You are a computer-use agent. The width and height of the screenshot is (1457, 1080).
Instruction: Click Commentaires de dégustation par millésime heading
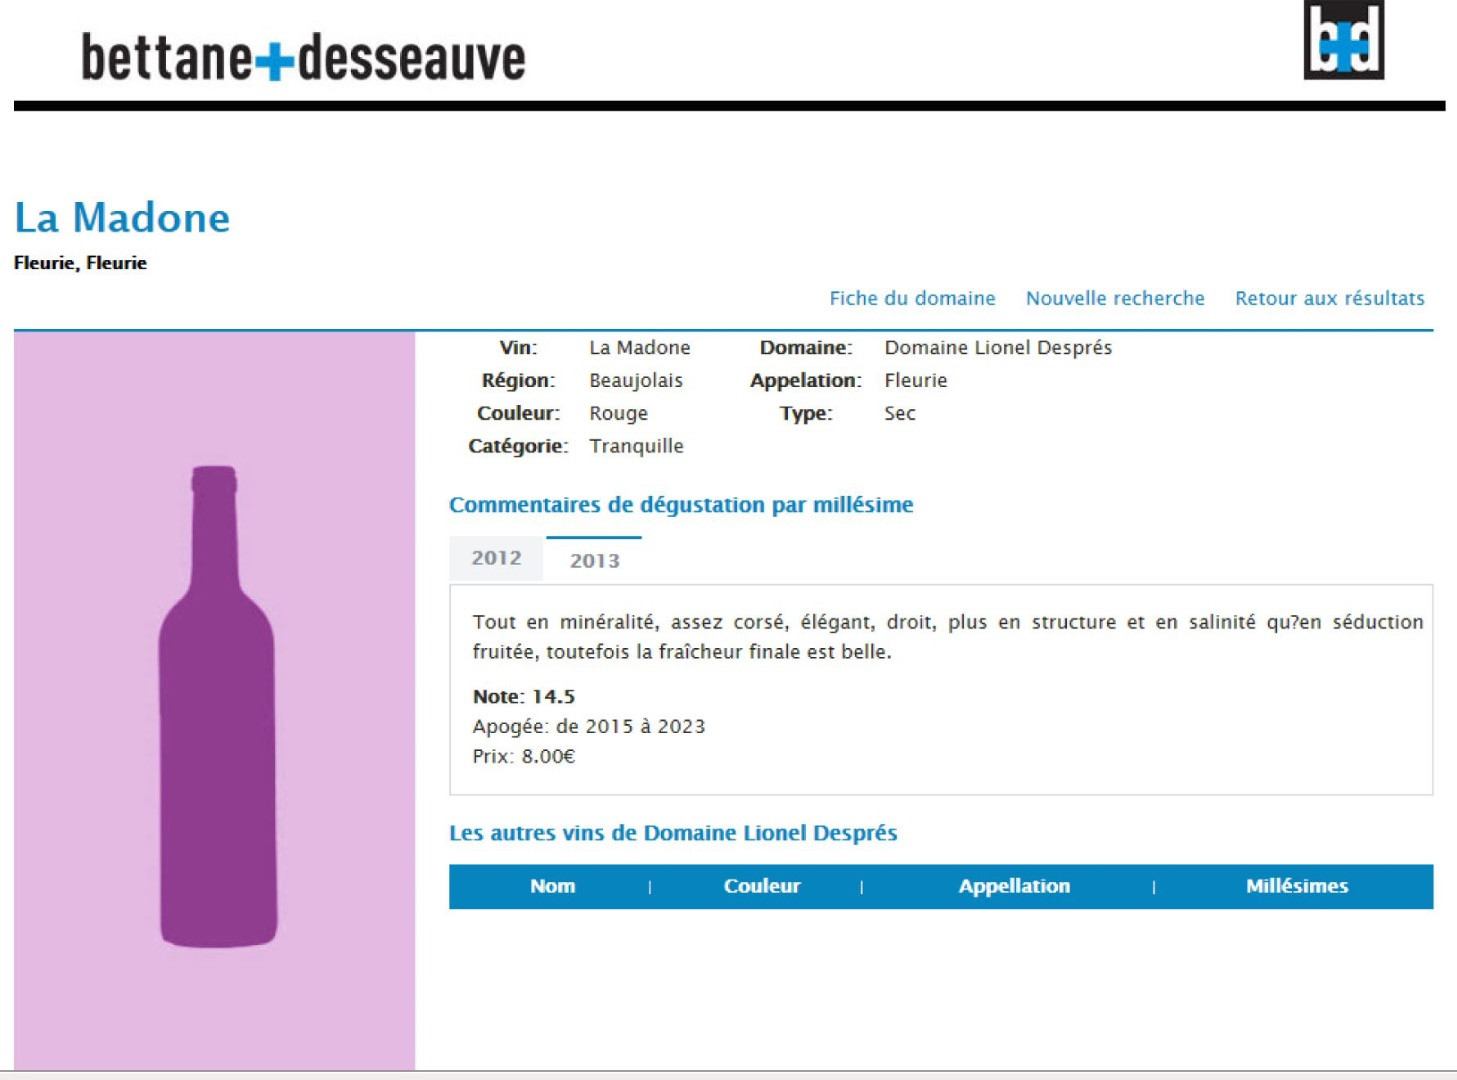681,505
